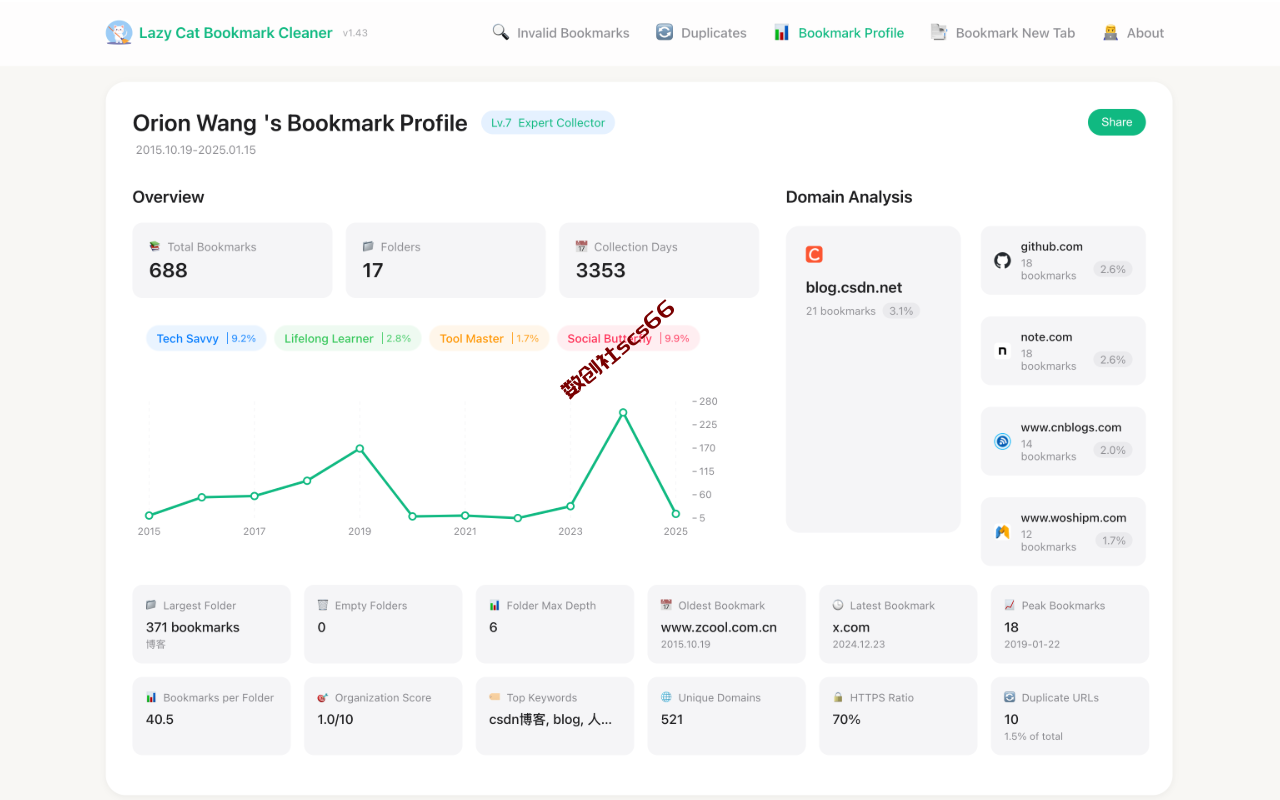Screen dimensions: 1280x800
Task: Click the green Share button
Action: click(x=1117, y=122)
